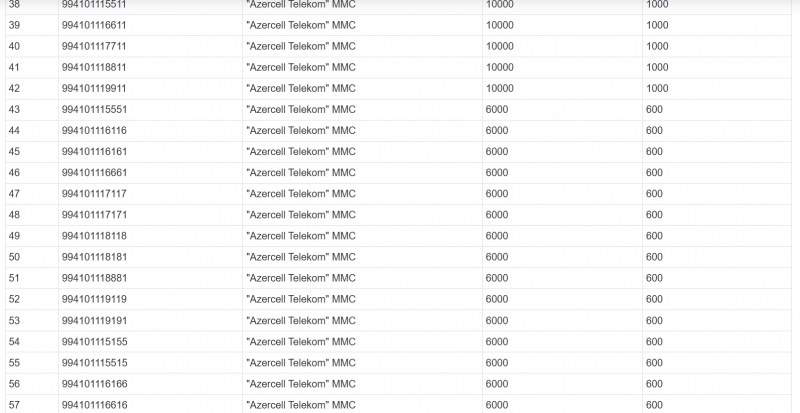Image resolution: width=800 pixels, height=413 pixels.
Task: Select the 10000 value in row 40
Action: pyautogui.click(x=499, y=46)
